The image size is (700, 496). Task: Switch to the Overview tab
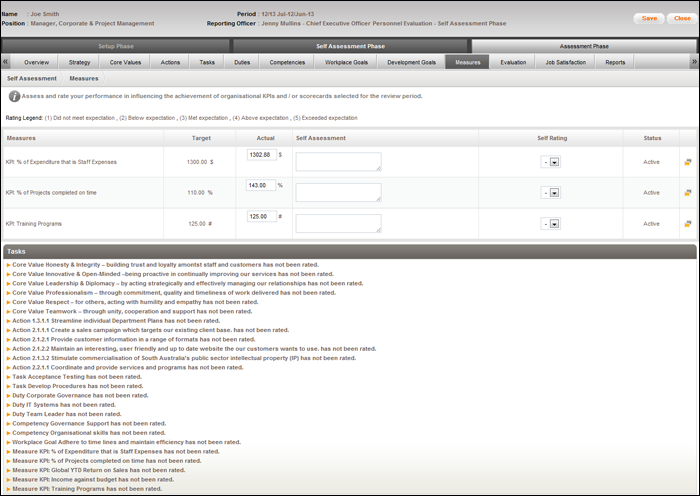coord(36,63)
